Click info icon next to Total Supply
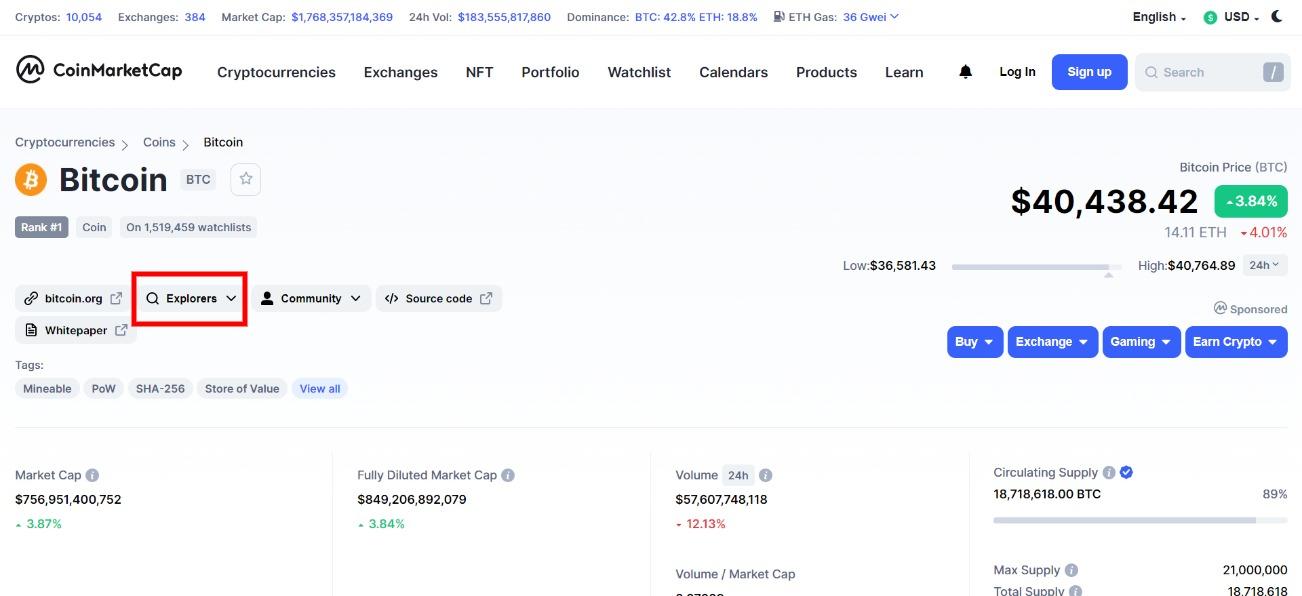 1076,591
